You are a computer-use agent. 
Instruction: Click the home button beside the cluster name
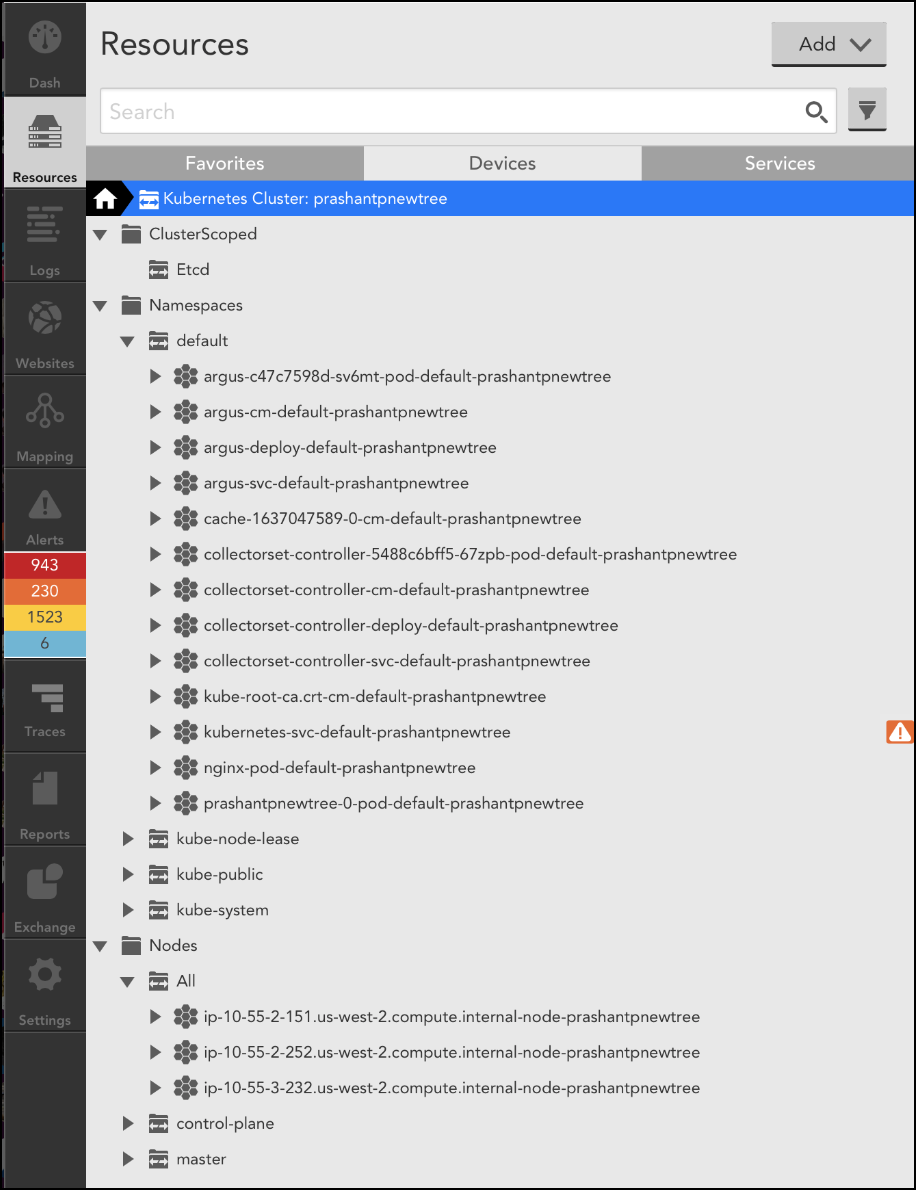tap(106, 198)
